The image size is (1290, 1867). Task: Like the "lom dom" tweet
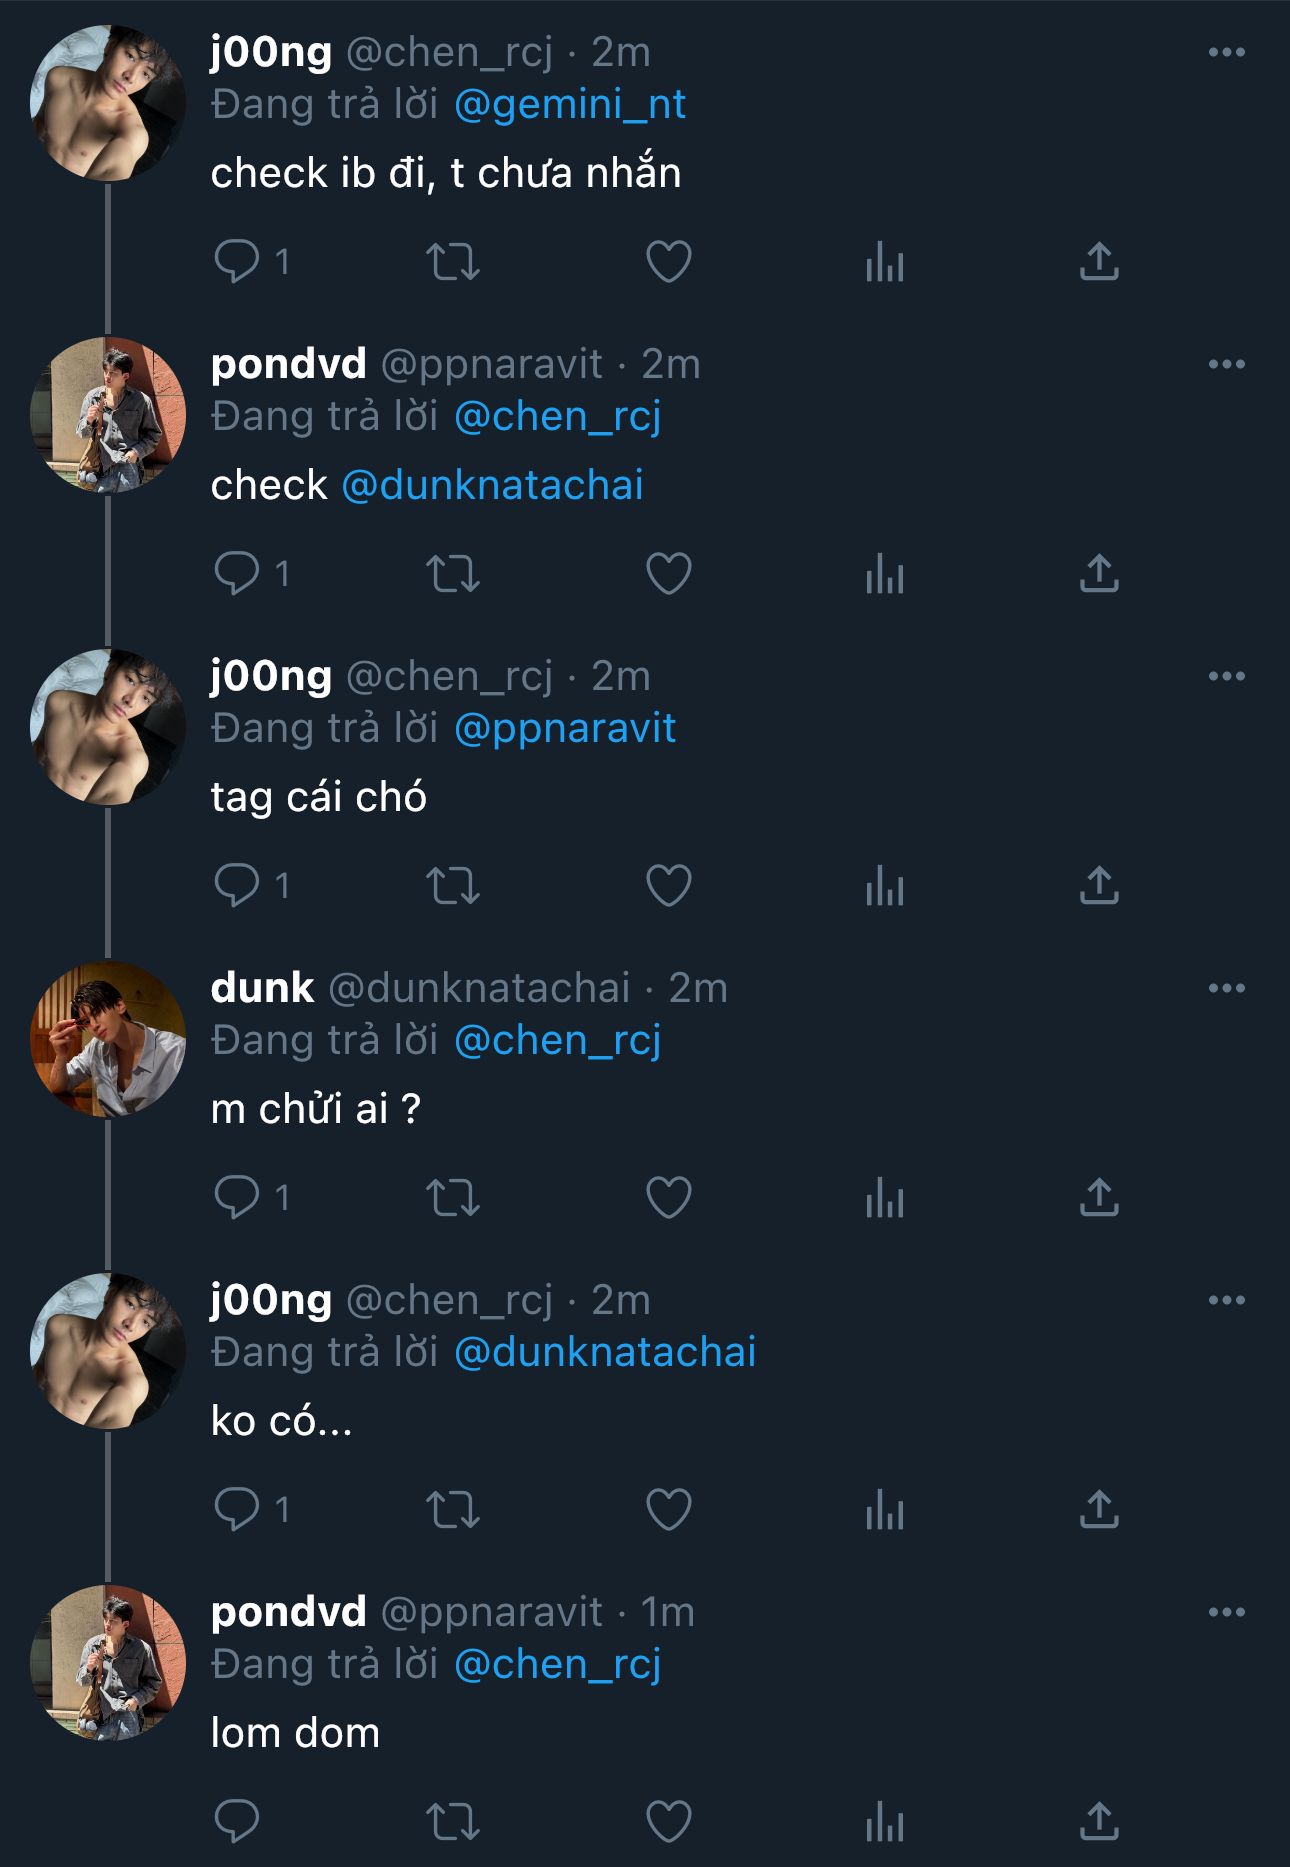(x=669, y=1822)
